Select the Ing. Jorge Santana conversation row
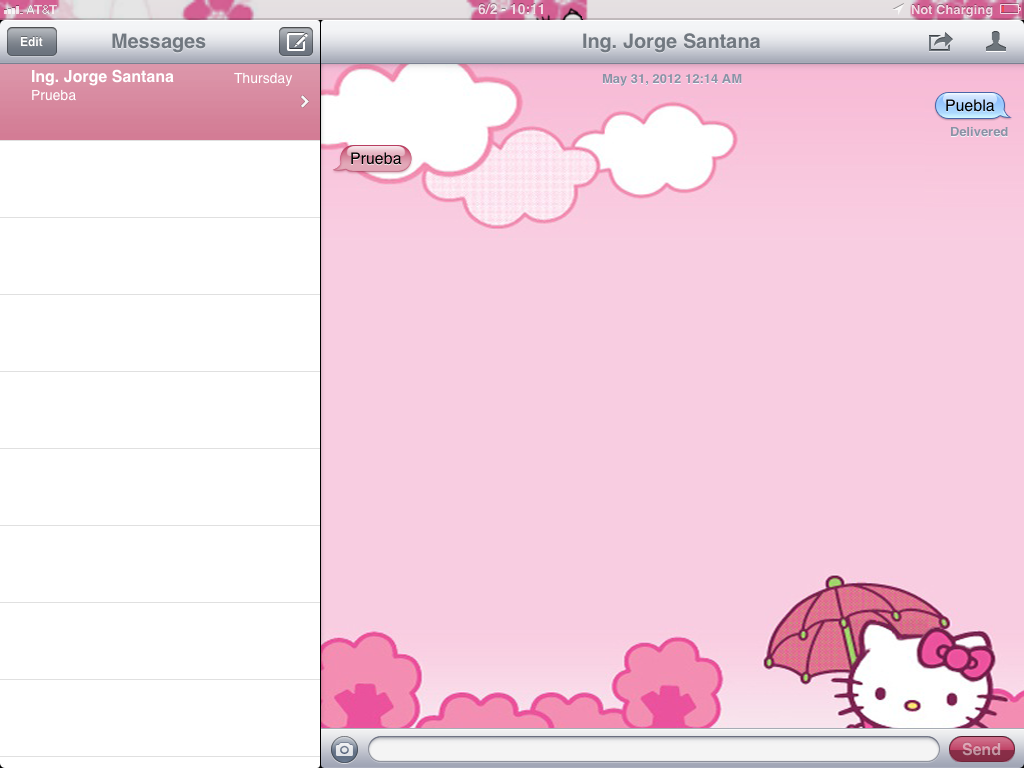This screenshot has width=1024, height=768. point(160,102)
